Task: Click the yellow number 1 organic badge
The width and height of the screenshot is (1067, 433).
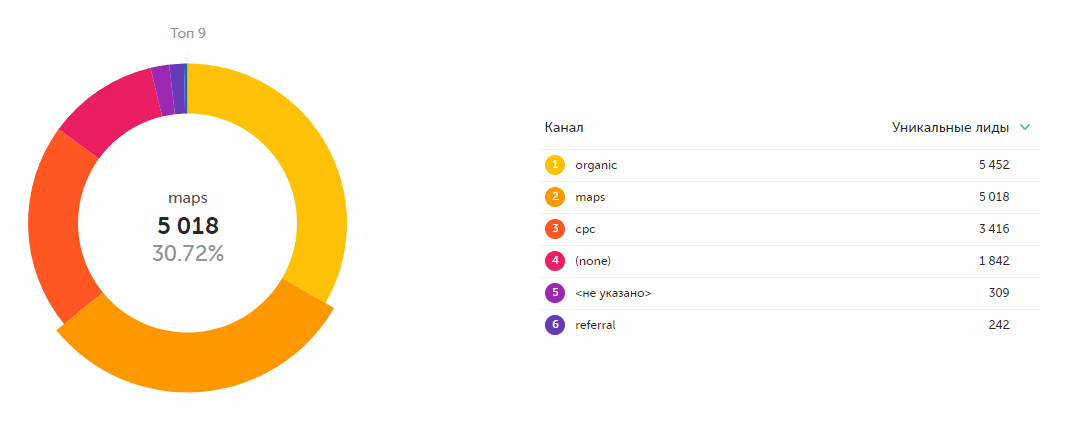Action: tap(554, 165)
